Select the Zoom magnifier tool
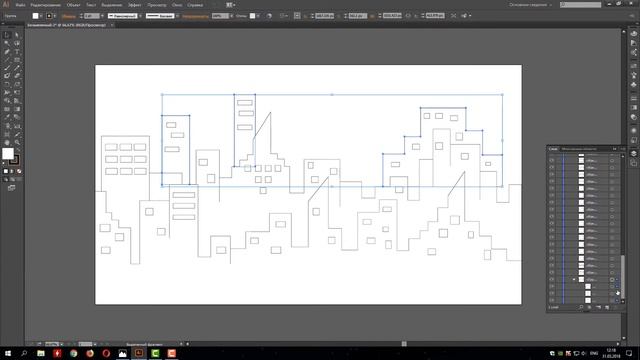The height and width of the screenshot is (360, 640). tap(17, 142)
